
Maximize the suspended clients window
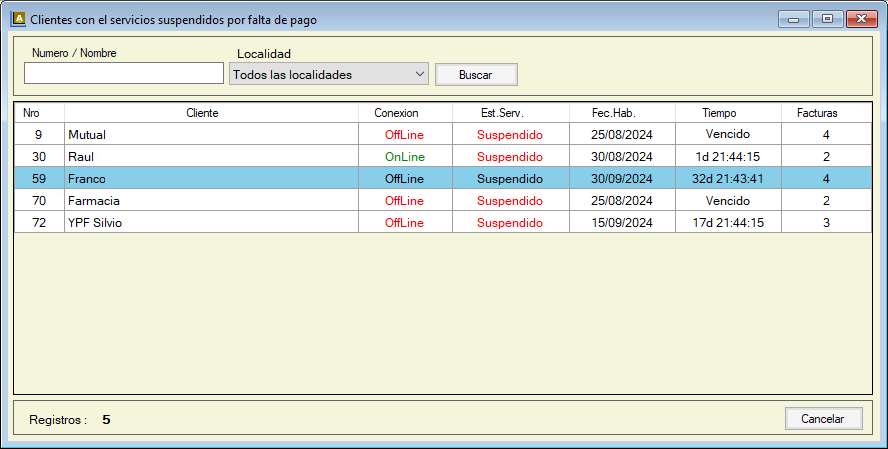(x=827, y=18)
